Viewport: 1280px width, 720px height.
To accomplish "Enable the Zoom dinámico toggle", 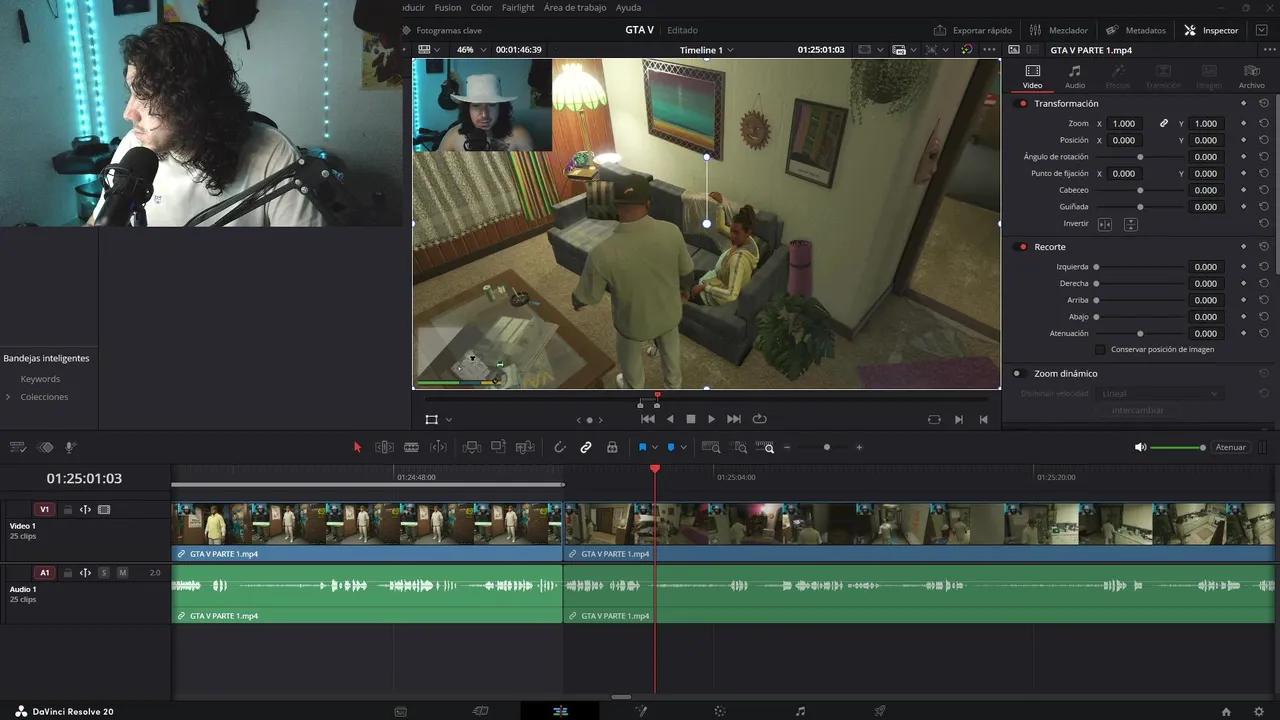I will [1017, 374].
